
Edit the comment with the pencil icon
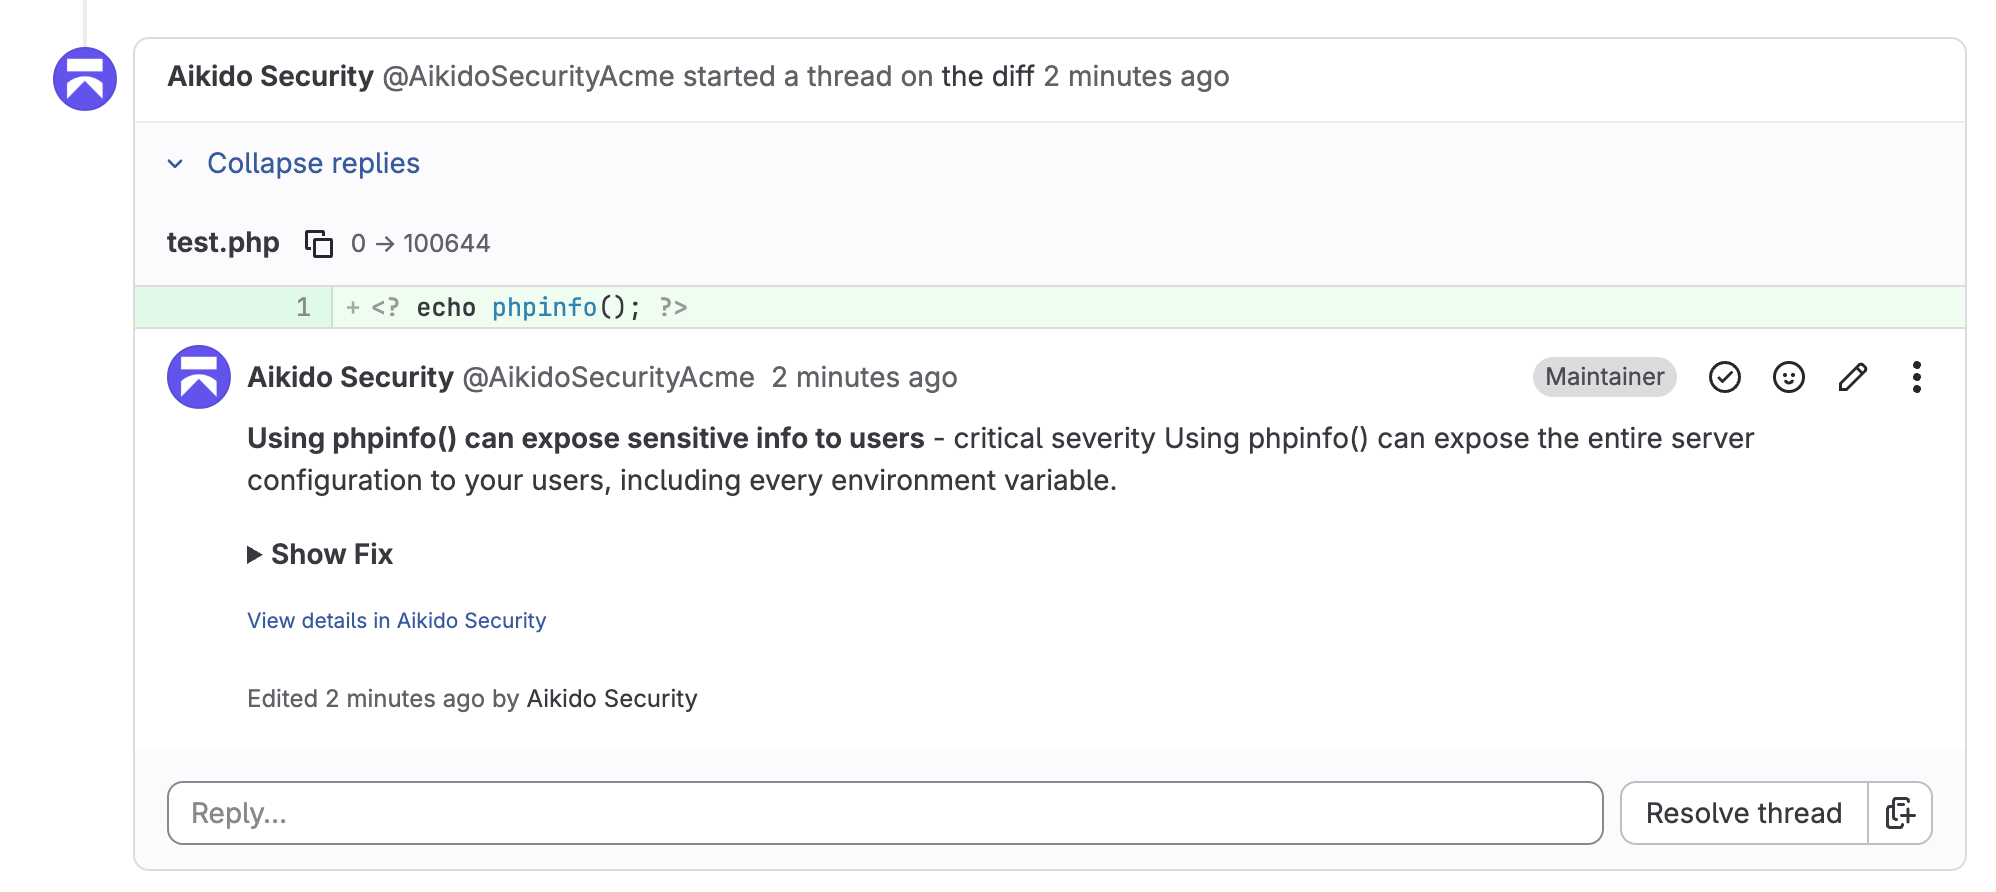(x=1852, y=377)
